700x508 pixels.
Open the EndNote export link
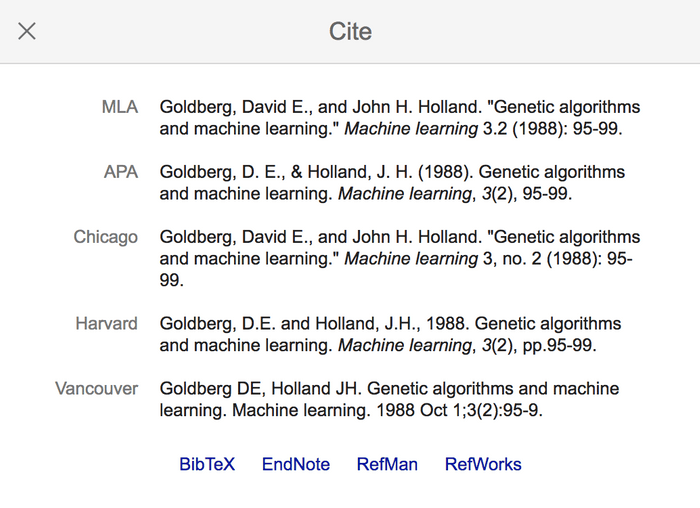(x=296, y=464)
